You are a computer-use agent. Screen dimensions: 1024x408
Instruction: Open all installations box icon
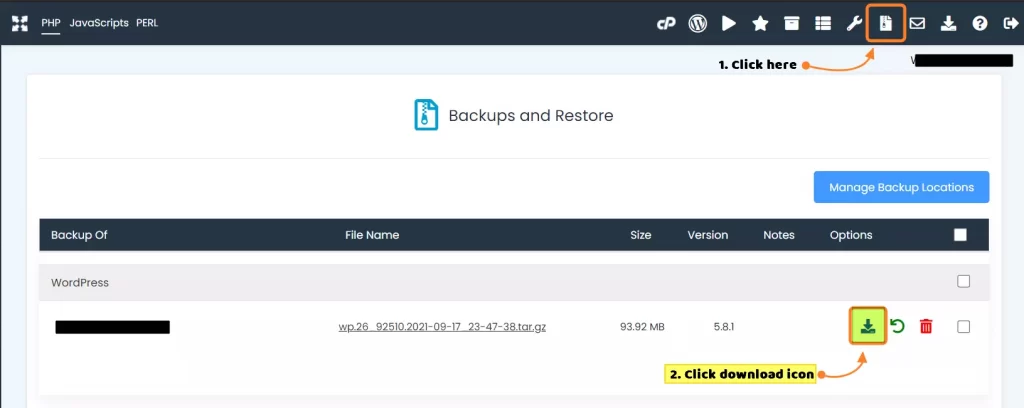point(792,24)
